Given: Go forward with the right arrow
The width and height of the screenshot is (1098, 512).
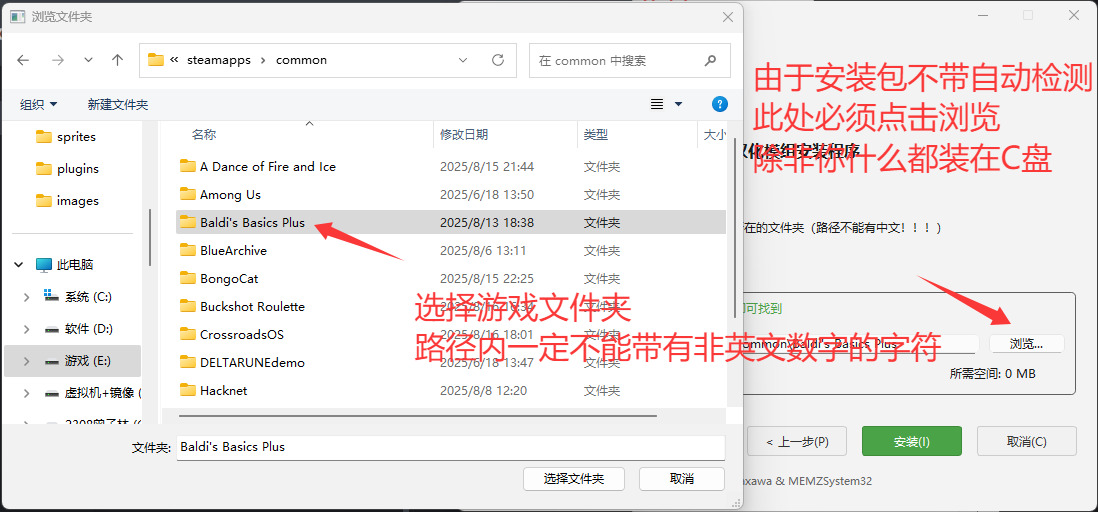Looking at the screenshot, I should coord(58,60).
